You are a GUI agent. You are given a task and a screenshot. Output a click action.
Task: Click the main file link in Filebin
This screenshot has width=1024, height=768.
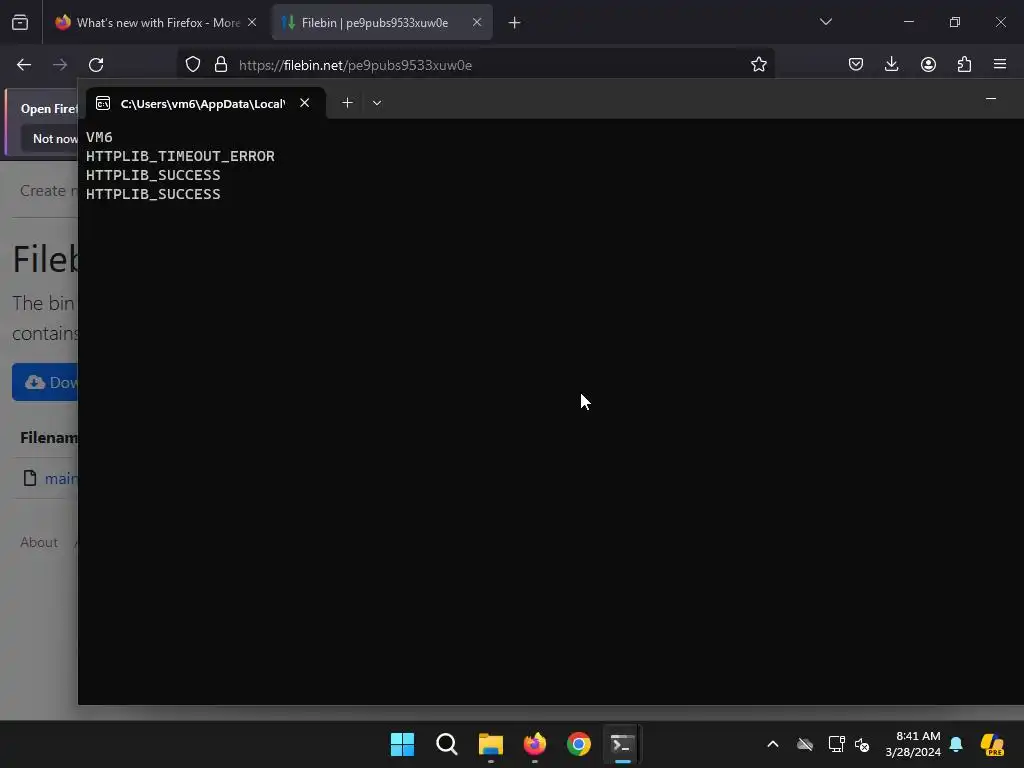[61, 479]
